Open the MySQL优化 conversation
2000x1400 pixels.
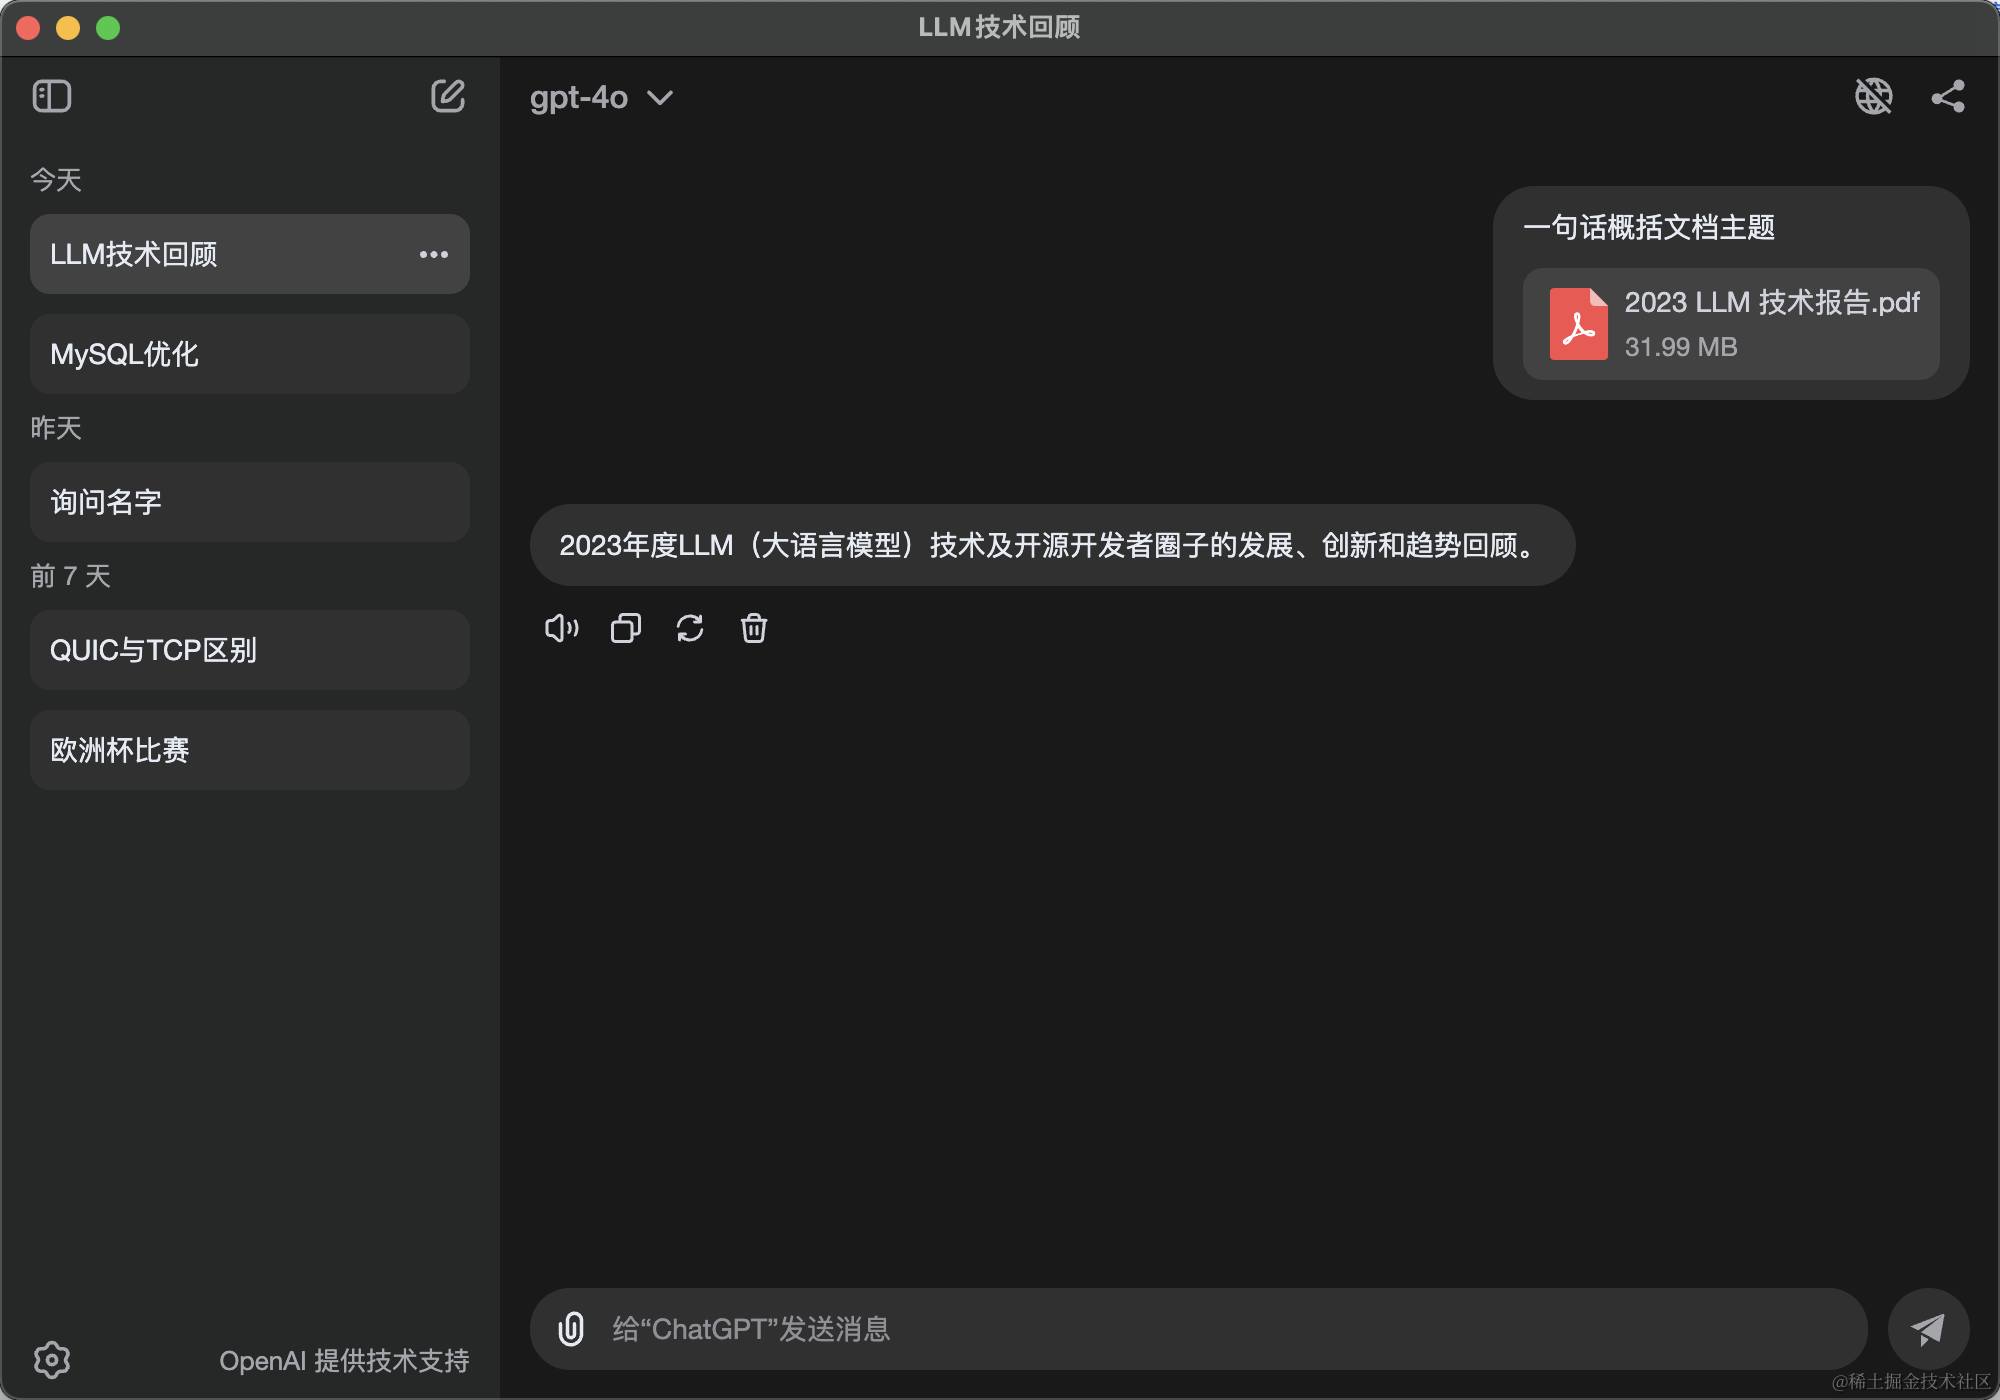[x=250, y=354]
